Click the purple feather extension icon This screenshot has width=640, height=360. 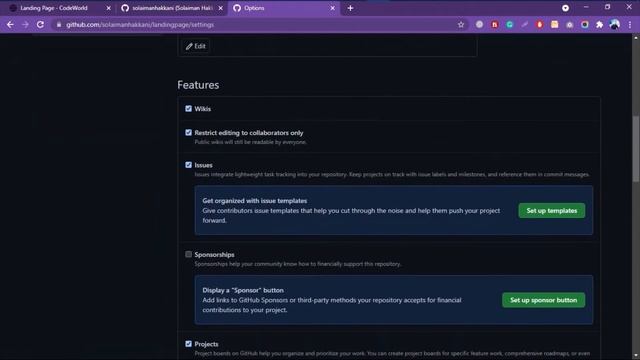point(524,24)
